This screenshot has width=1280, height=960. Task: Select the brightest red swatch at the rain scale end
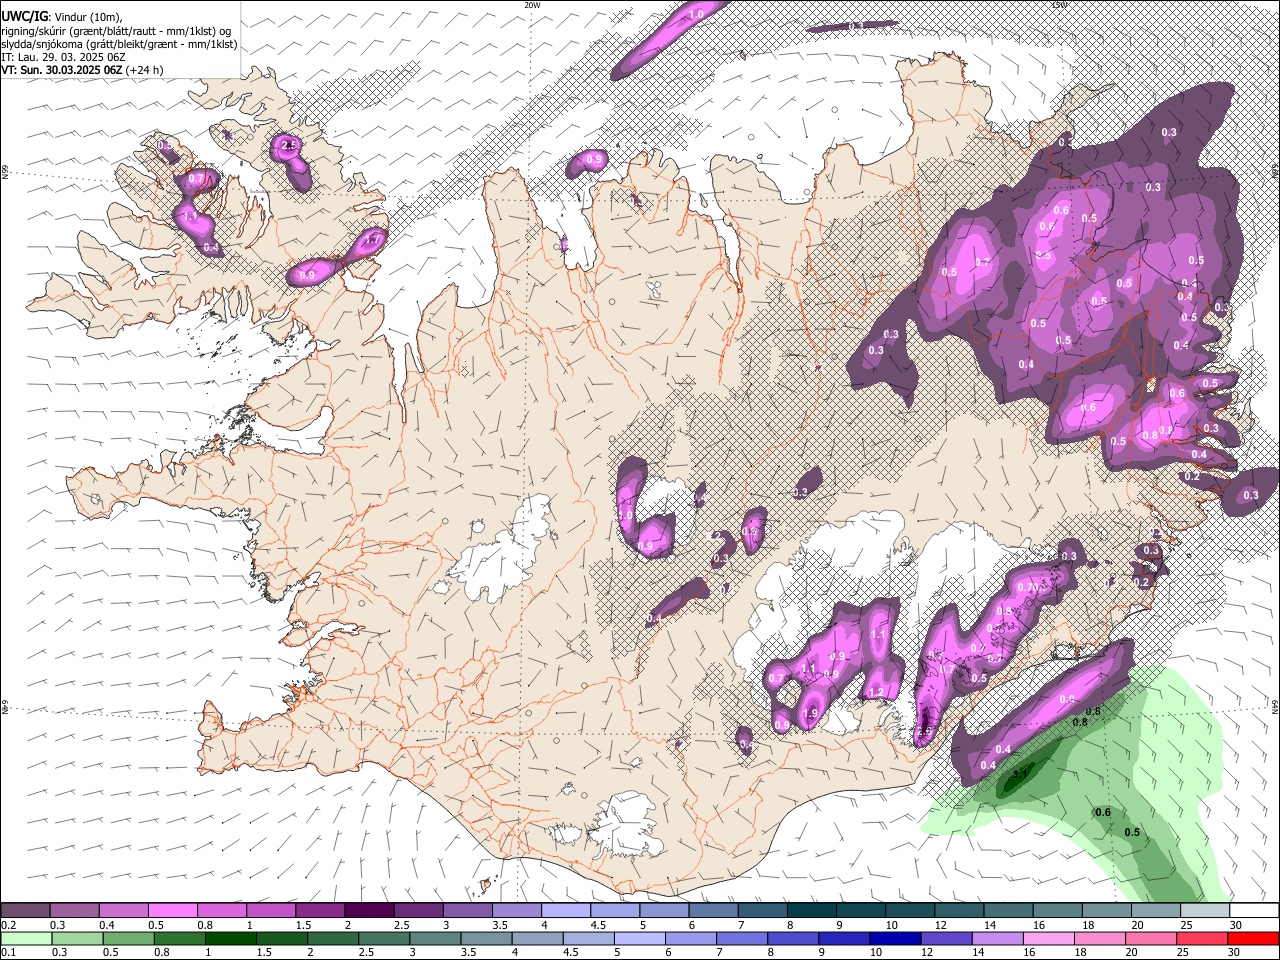(x=1253, y=938)
